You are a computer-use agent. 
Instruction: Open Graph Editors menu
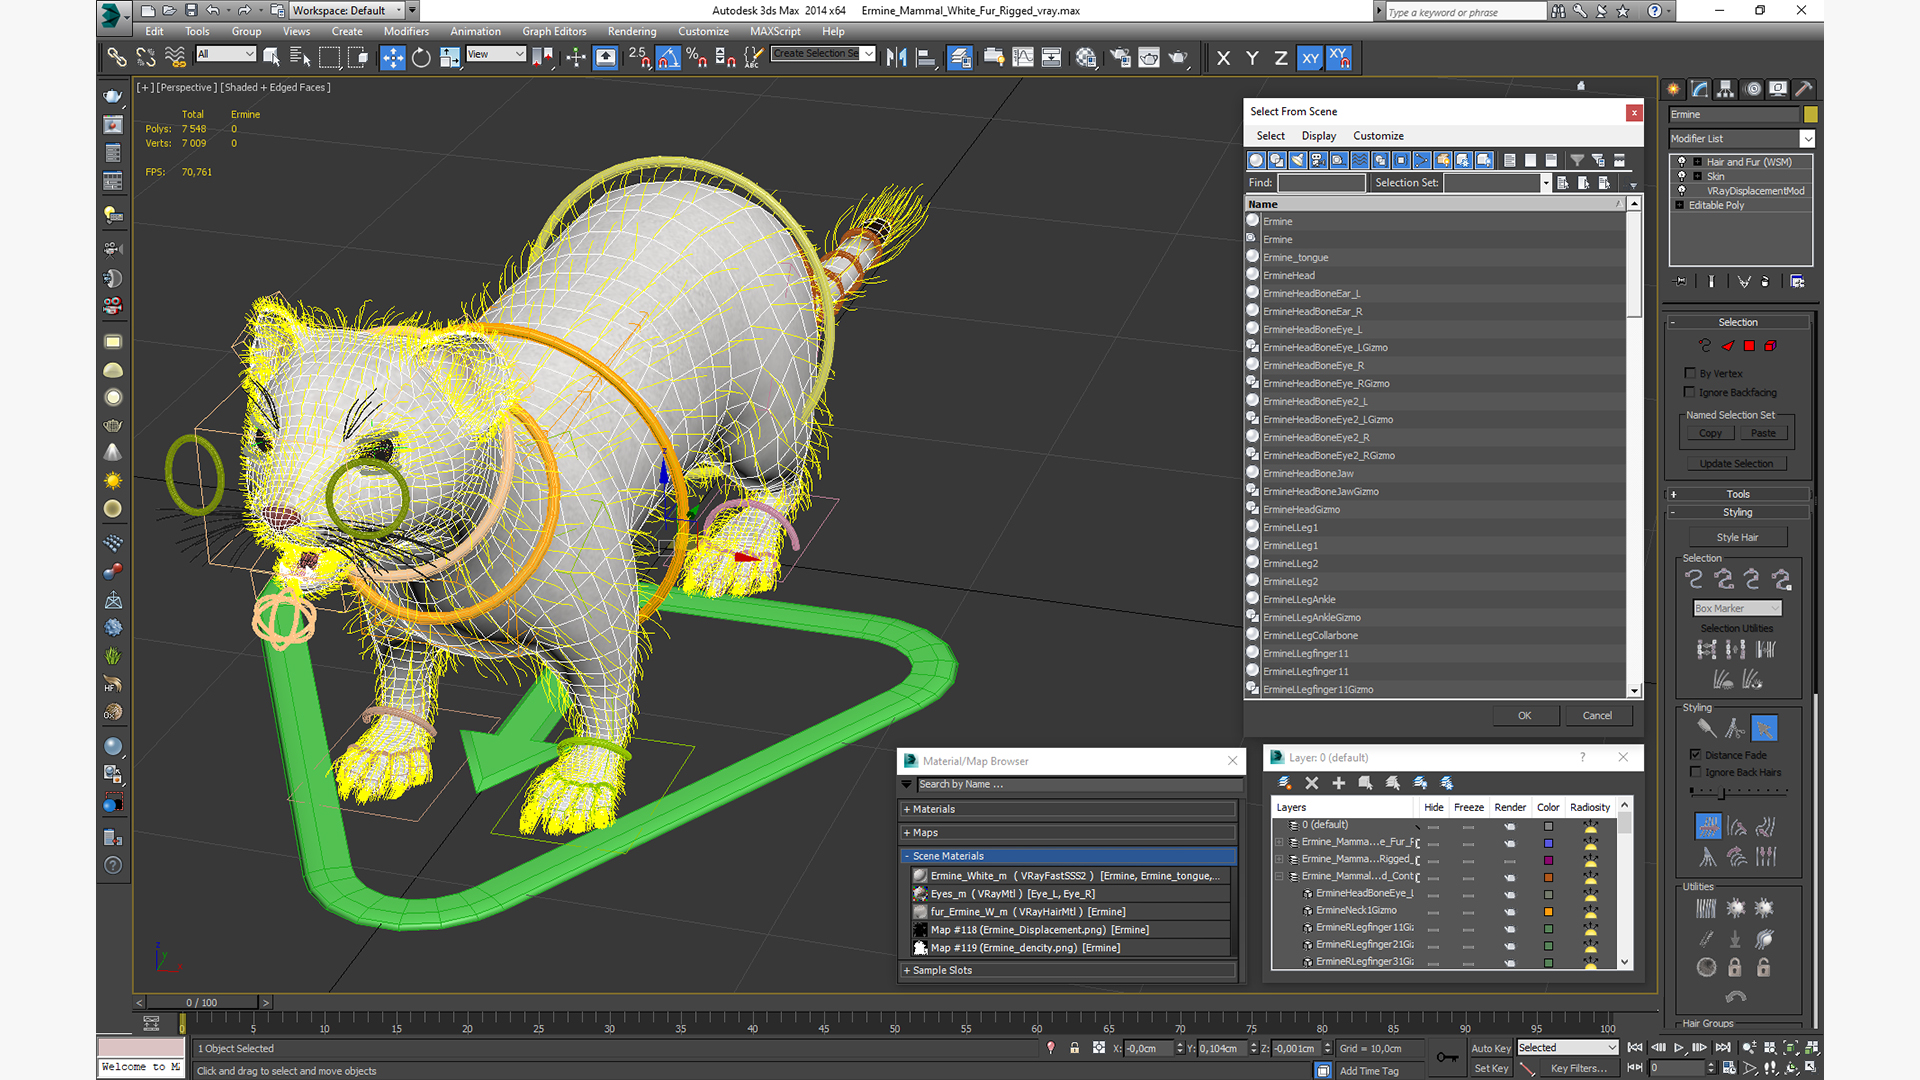tap(554, 31)
